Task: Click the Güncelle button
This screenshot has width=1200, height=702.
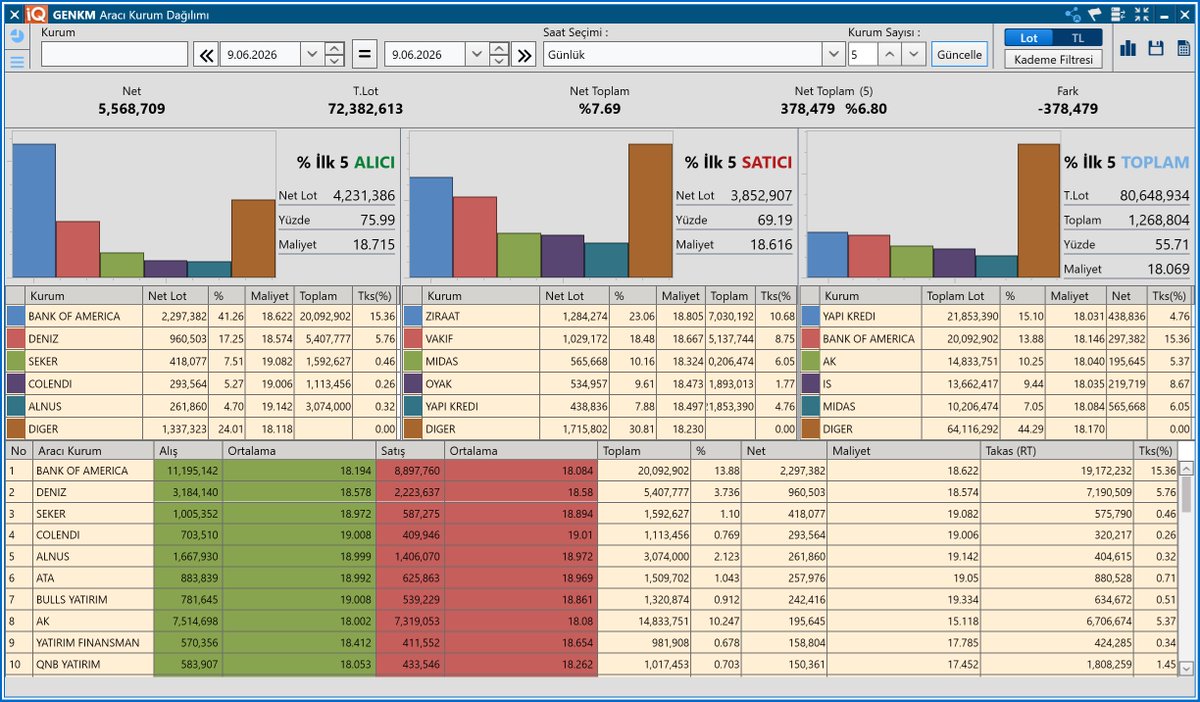Action: (x=958, y=54)
